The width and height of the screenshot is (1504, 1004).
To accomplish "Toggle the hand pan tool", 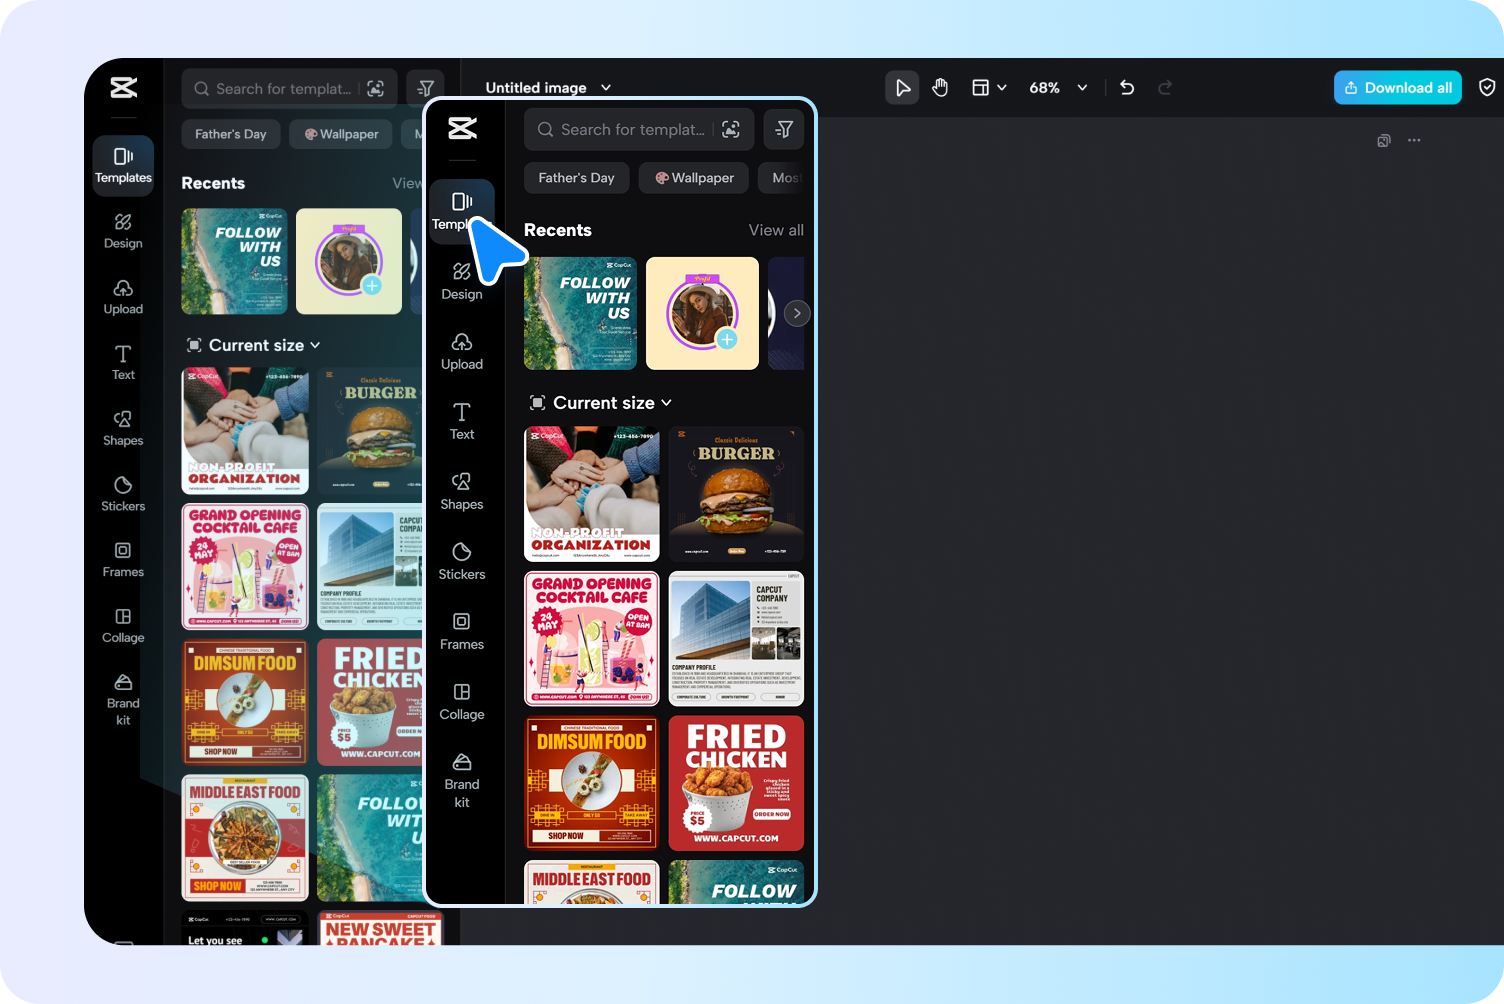I will pyautogui.click(x=940, y=87).
